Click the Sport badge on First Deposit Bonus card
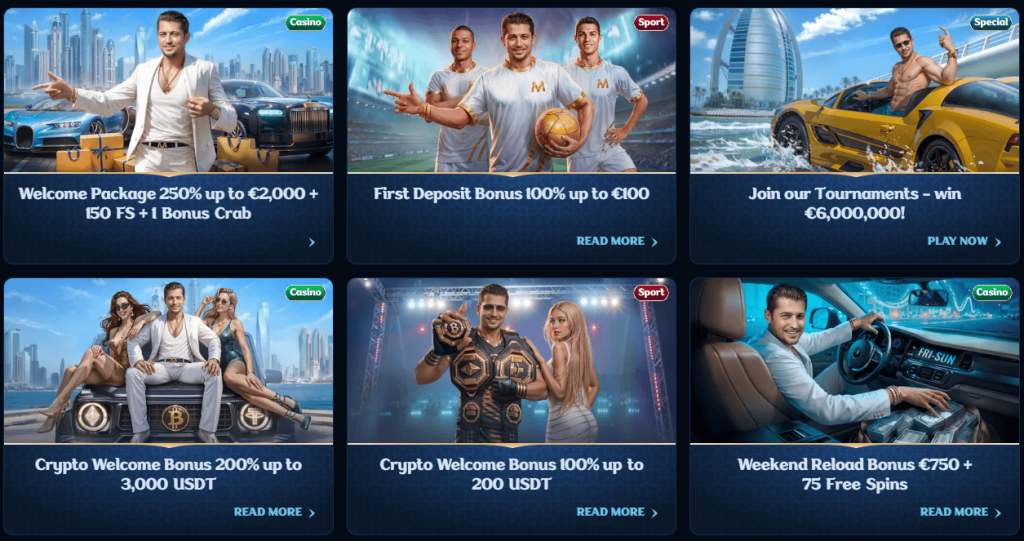Screen dimensions: 1024x541 point(651,23)
